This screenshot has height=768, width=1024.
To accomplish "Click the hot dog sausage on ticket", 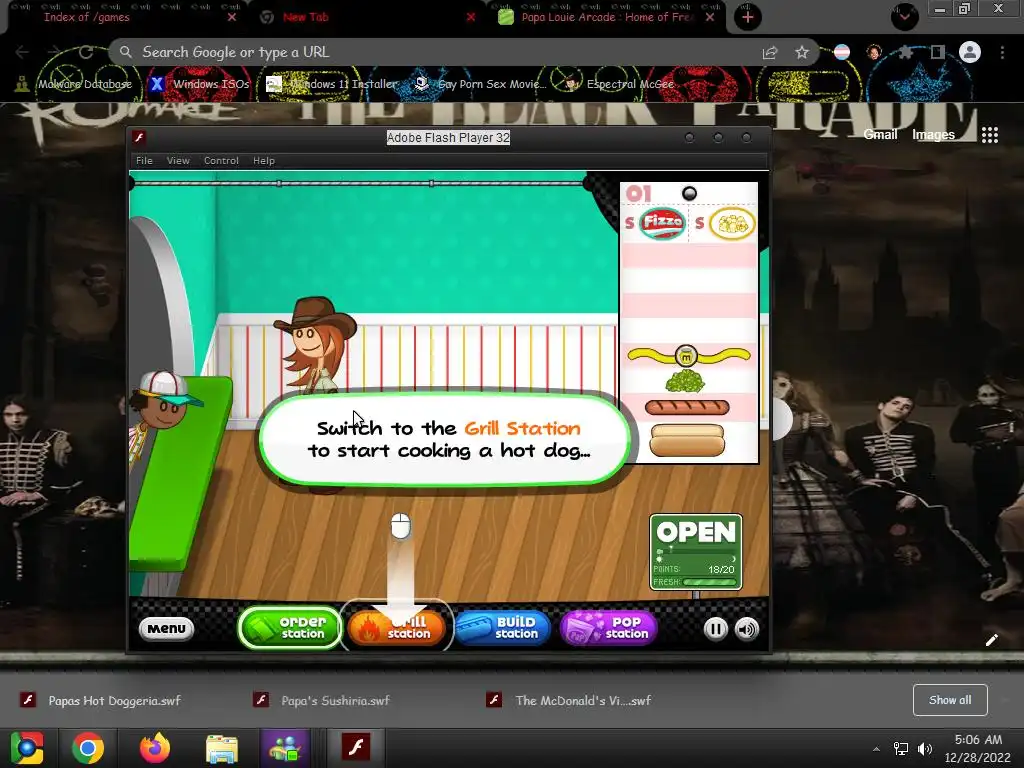I will coord(687,408).
